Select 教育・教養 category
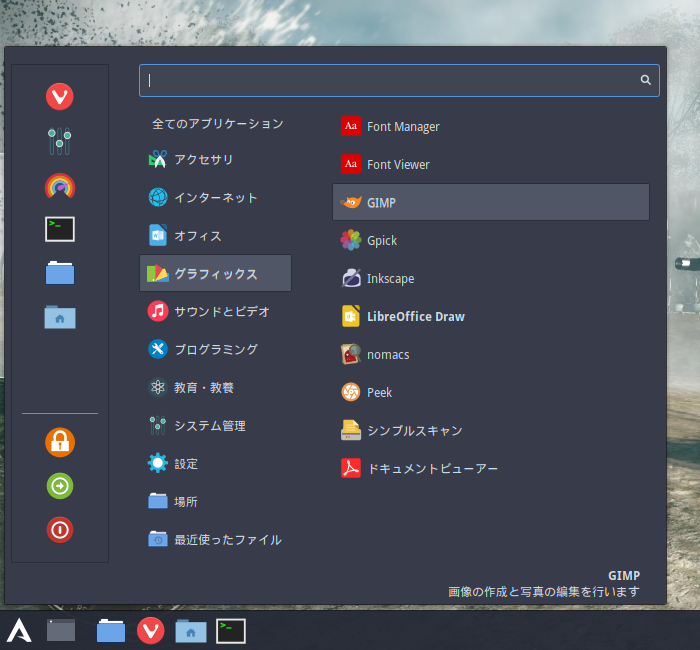This screenshot has width=700, height=650. 216,387
